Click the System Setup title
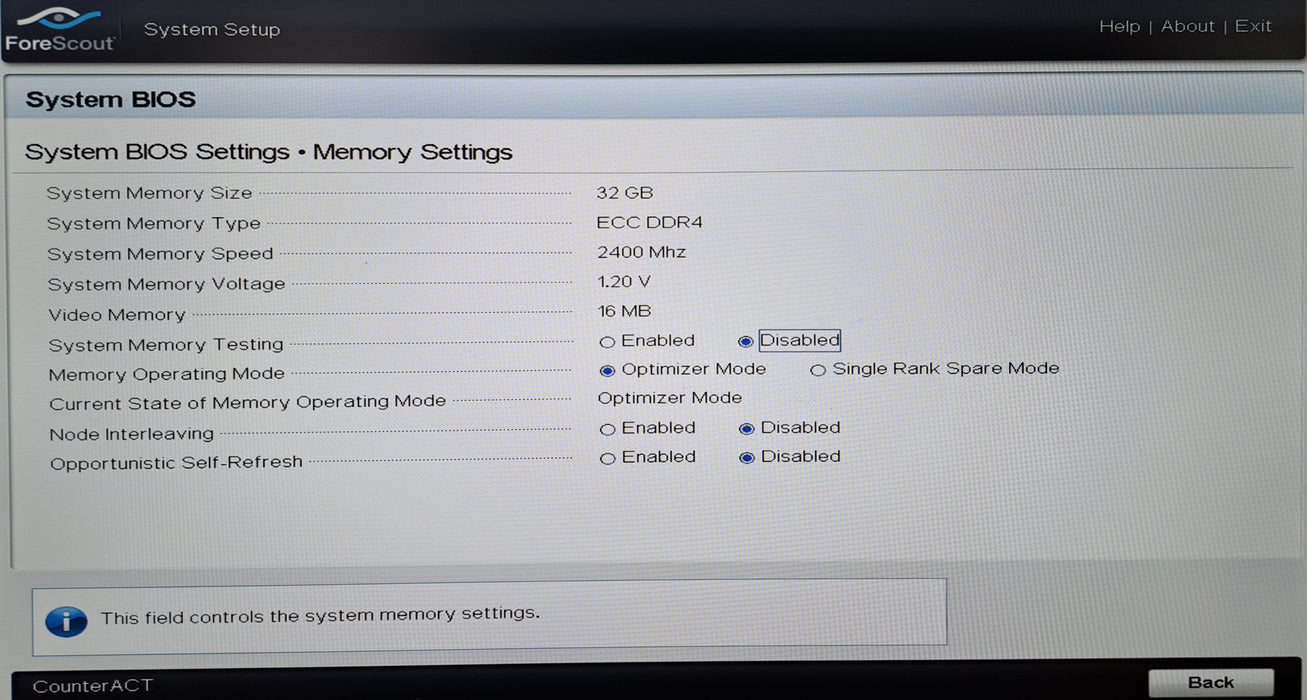The image size is (1307, 700). (x=212, y=30)
